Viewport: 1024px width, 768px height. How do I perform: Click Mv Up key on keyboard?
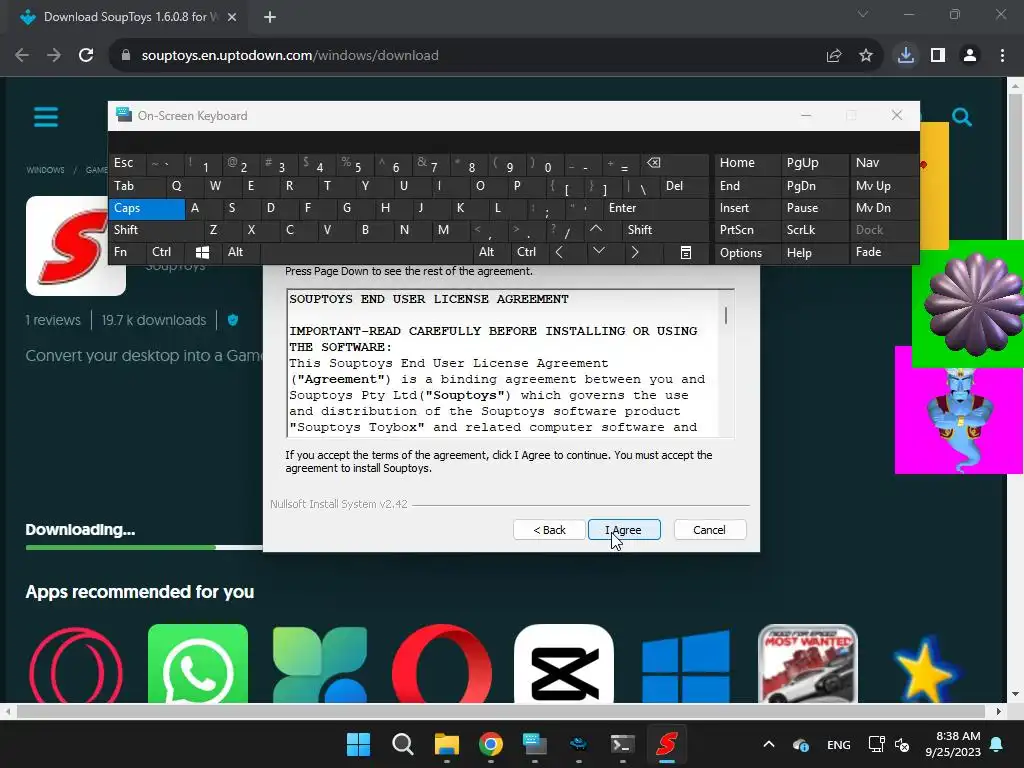(884, 186)
